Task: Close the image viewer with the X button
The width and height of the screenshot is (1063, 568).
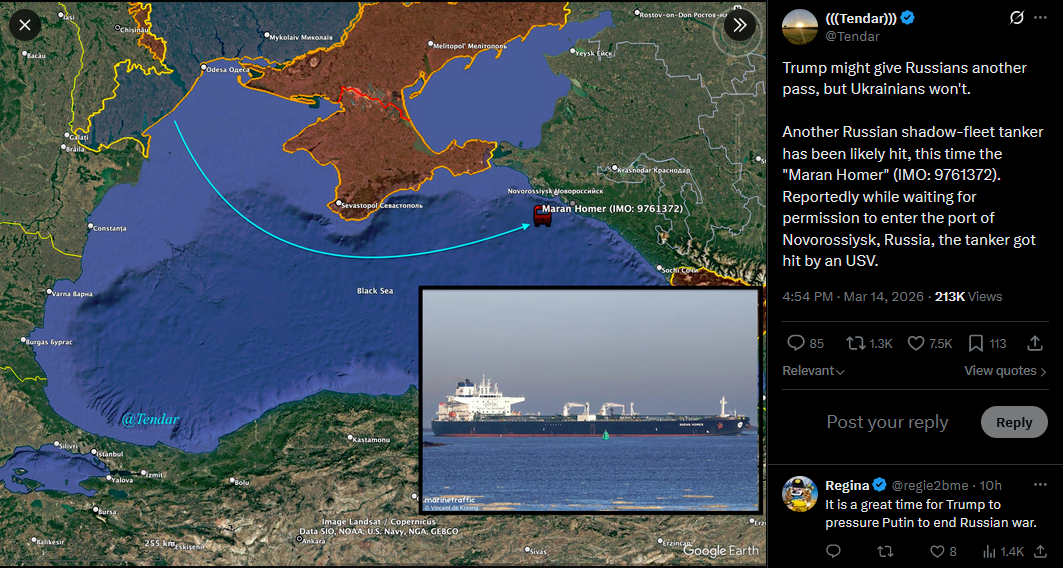Action: [25, 26]
